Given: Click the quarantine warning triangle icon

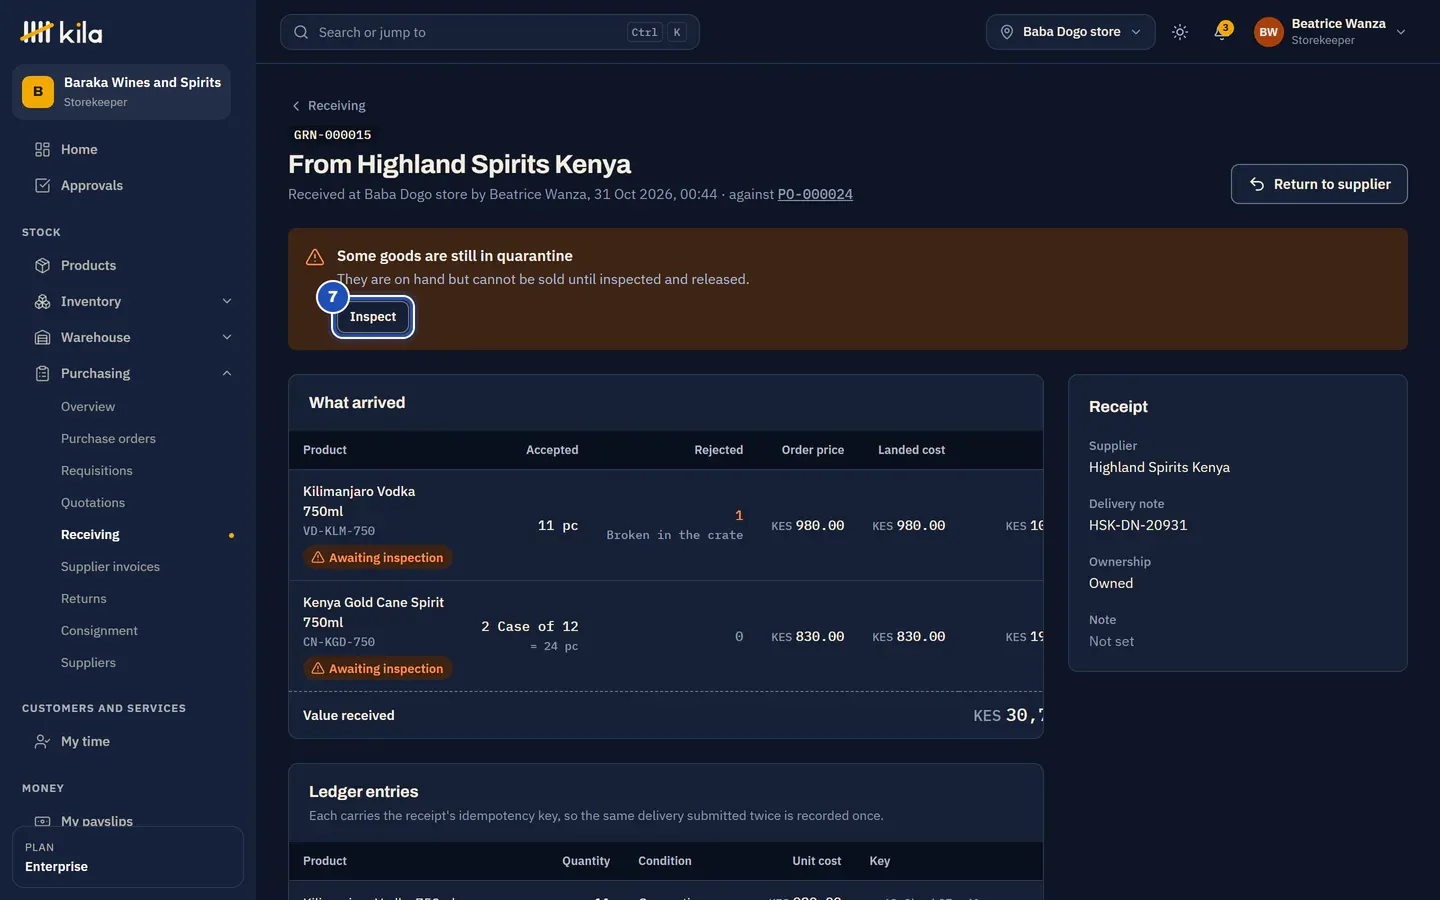Looking at the screenshot, I should click(x=315, y=257).
